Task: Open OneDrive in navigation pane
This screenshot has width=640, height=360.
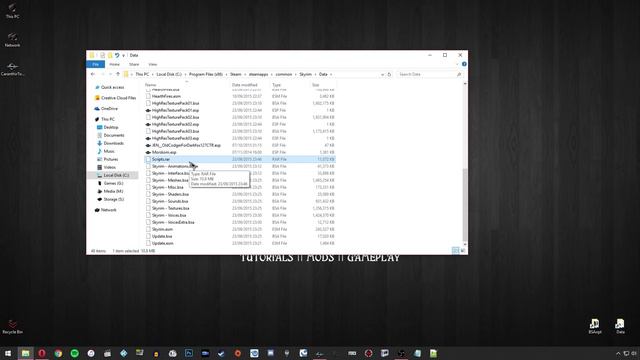Action: [x=109, y=109]
